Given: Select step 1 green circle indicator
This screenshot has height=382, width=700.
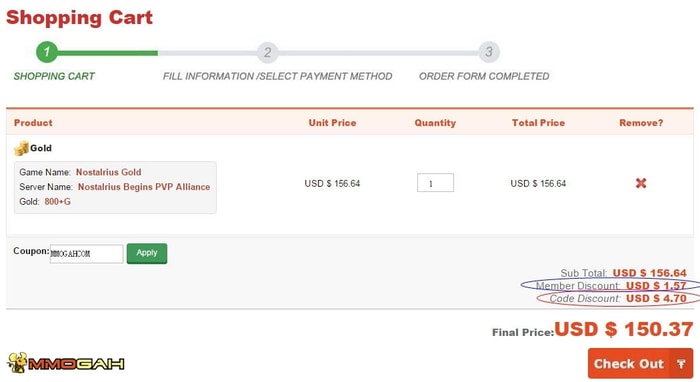Looking at the screenshot, I should (47, 52).
